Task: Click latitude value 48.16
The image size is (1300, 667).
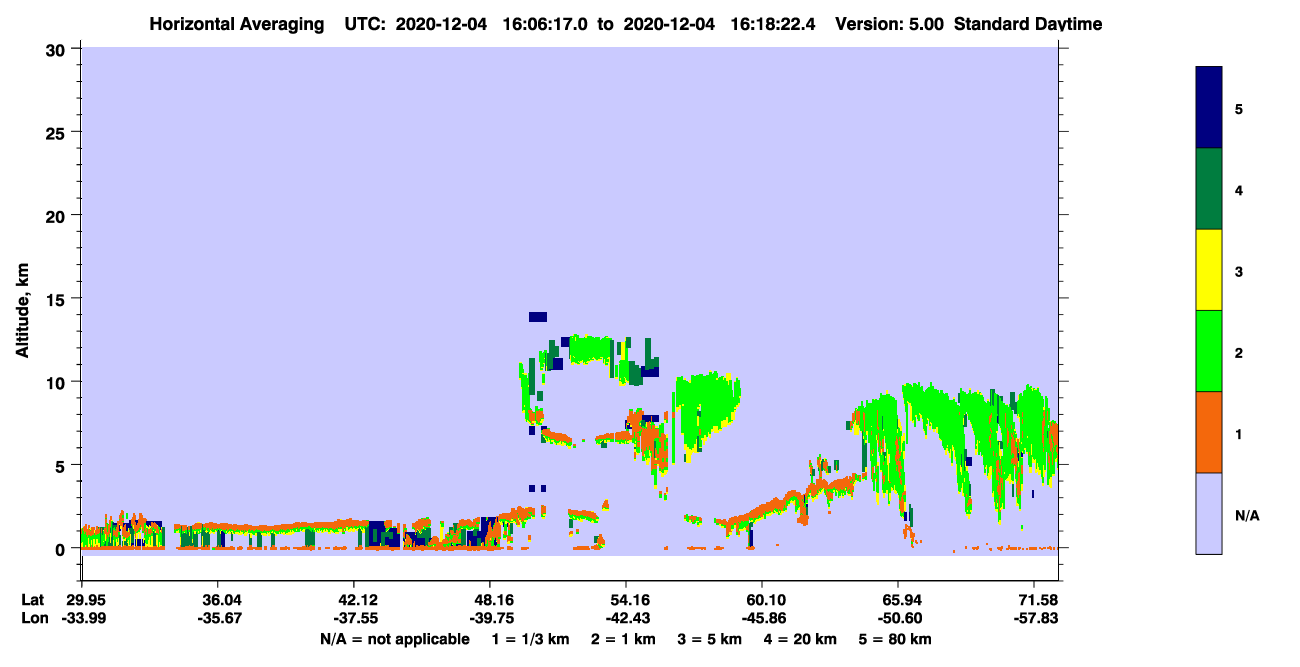Action: click(x=490, y=599)
